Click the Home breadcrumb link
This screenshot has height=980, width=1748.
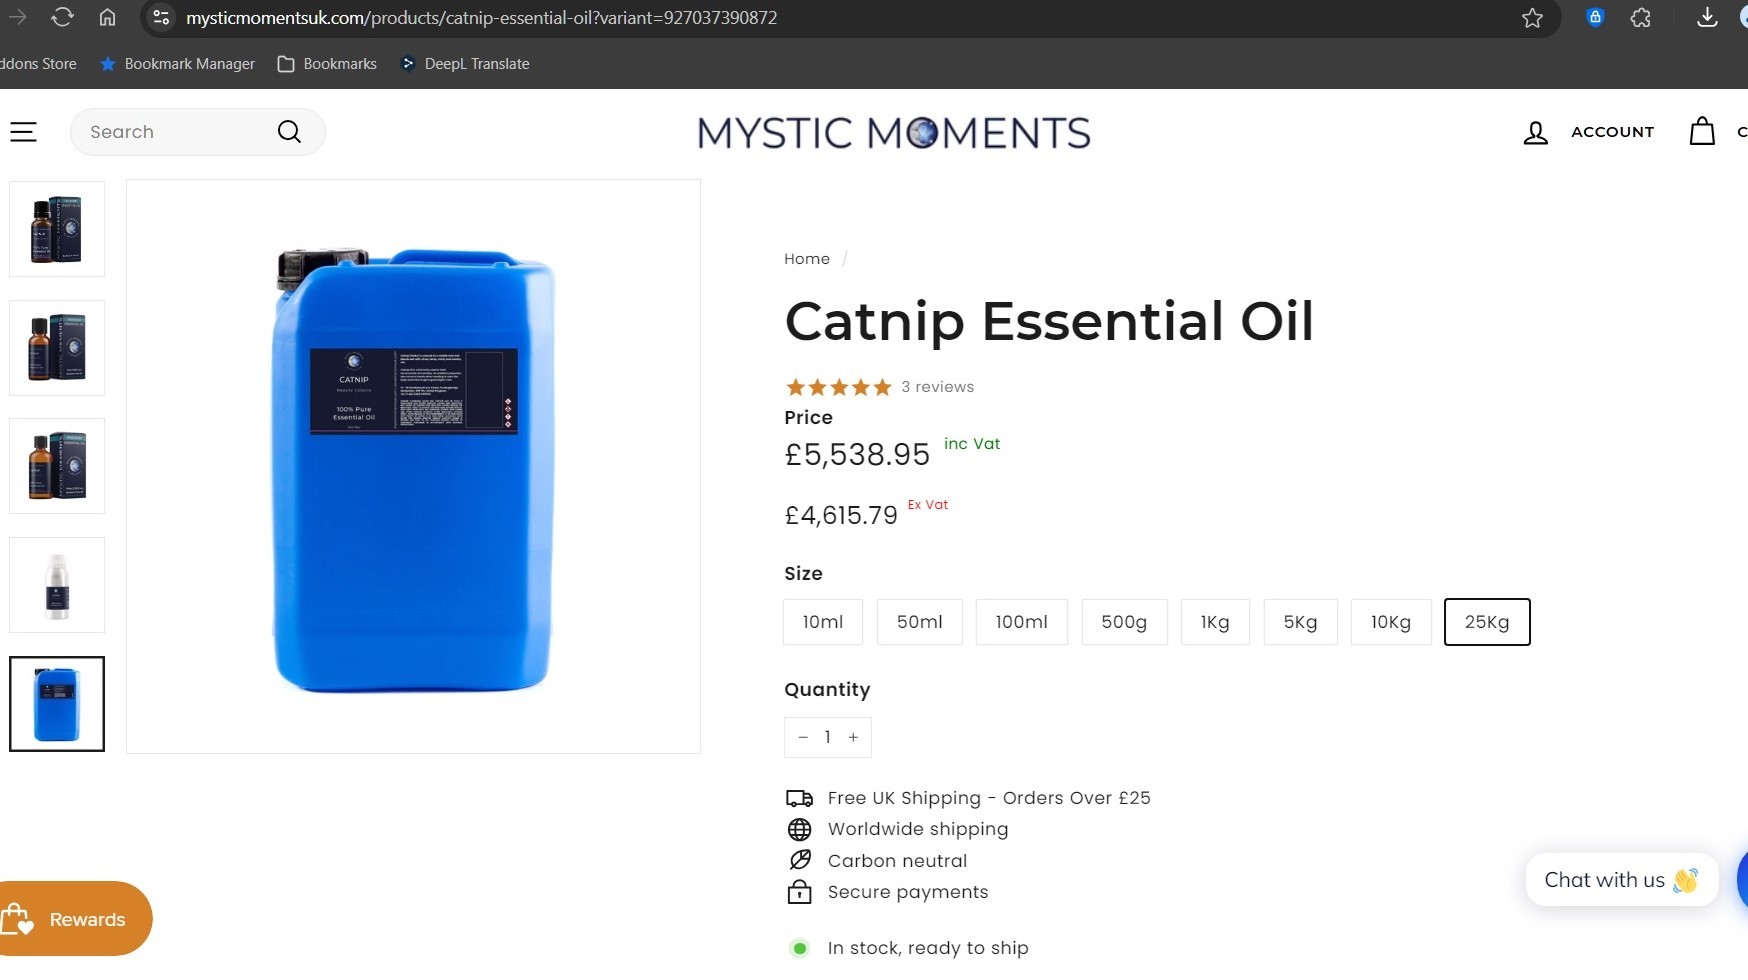(x=807, y=259)
